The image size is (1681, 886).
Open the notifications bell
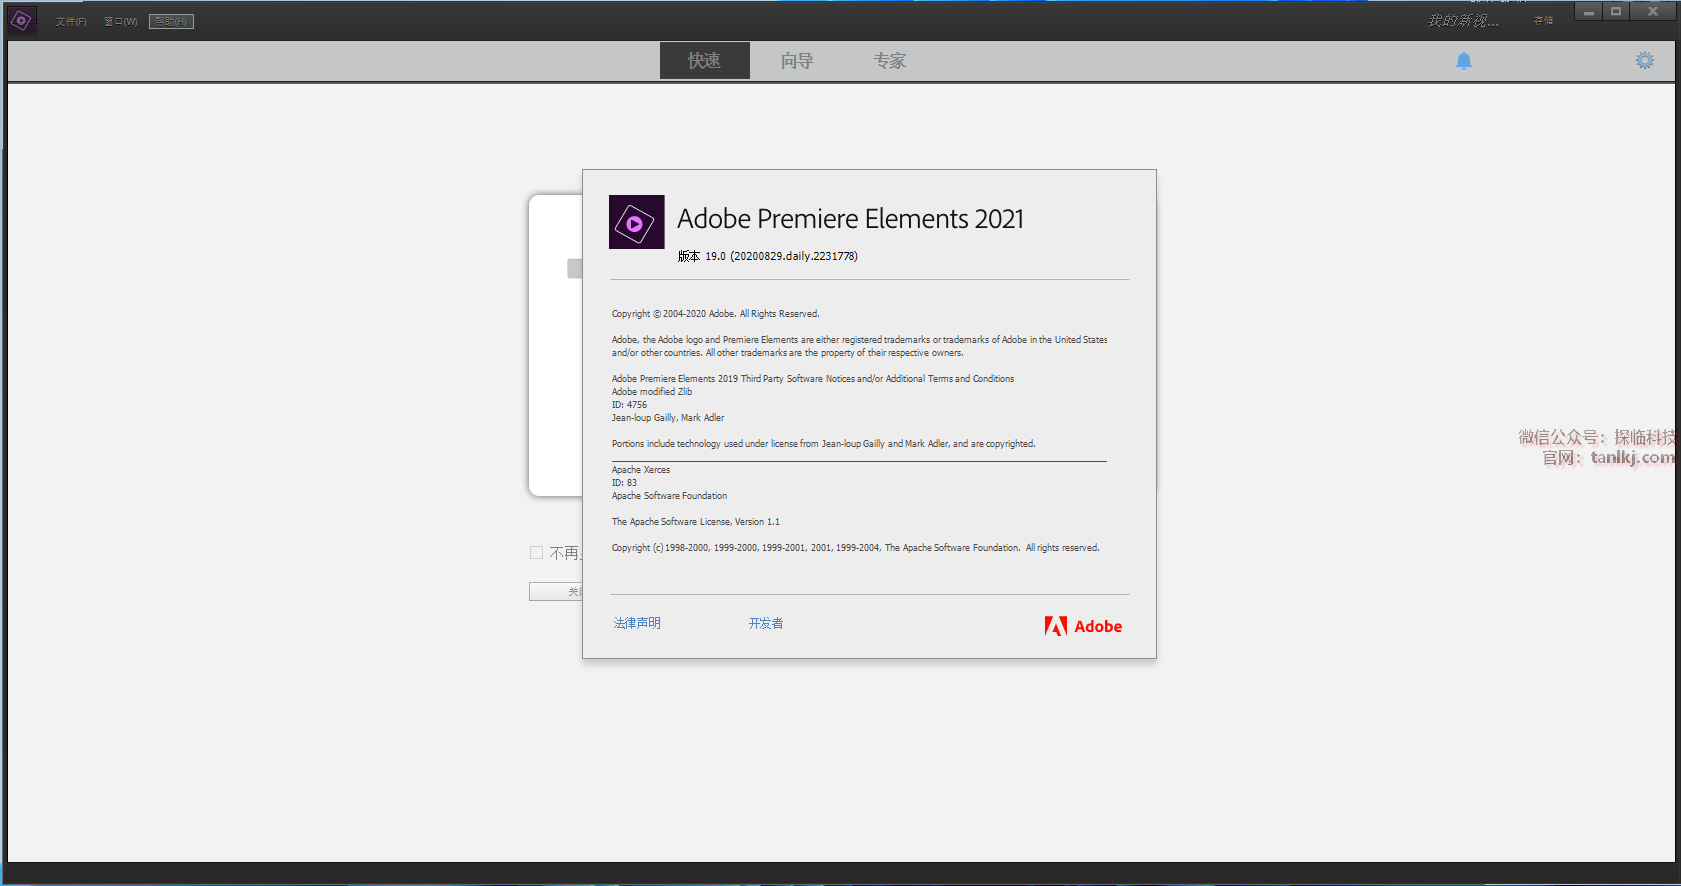click(x=1464, y=61)
